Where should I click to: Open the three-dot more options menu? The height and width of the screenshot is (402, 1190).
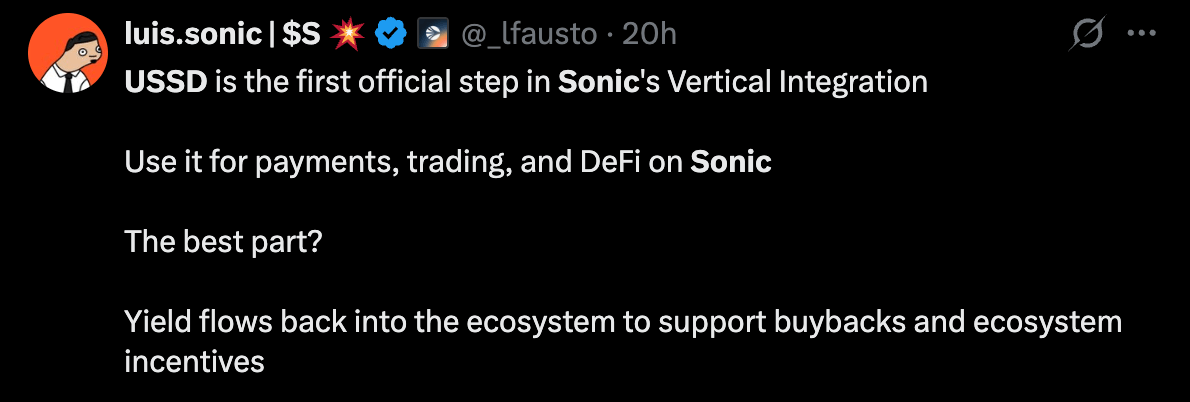click(x=1141, y=33)
